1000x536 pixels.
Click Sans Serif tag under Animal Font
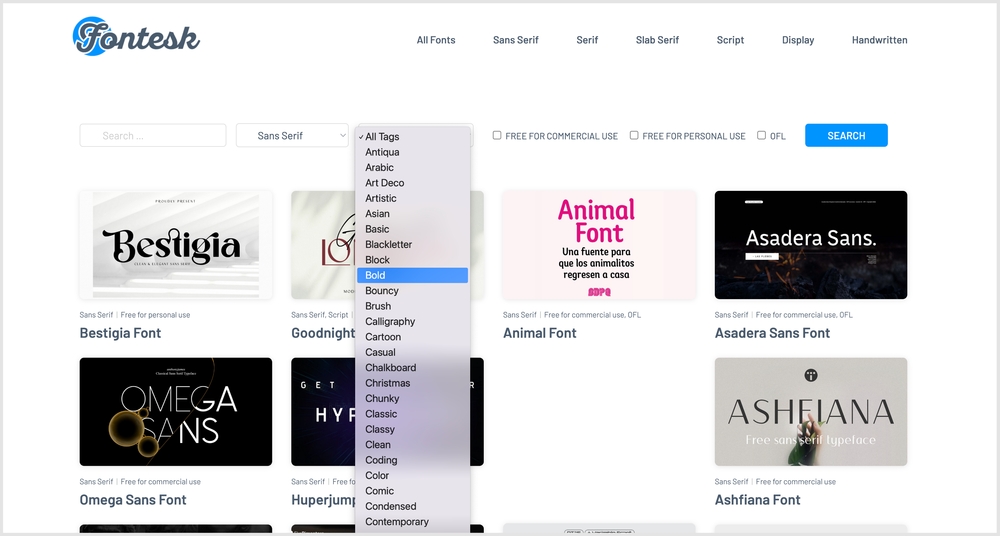pyautogui.click(x=520, y=315)
